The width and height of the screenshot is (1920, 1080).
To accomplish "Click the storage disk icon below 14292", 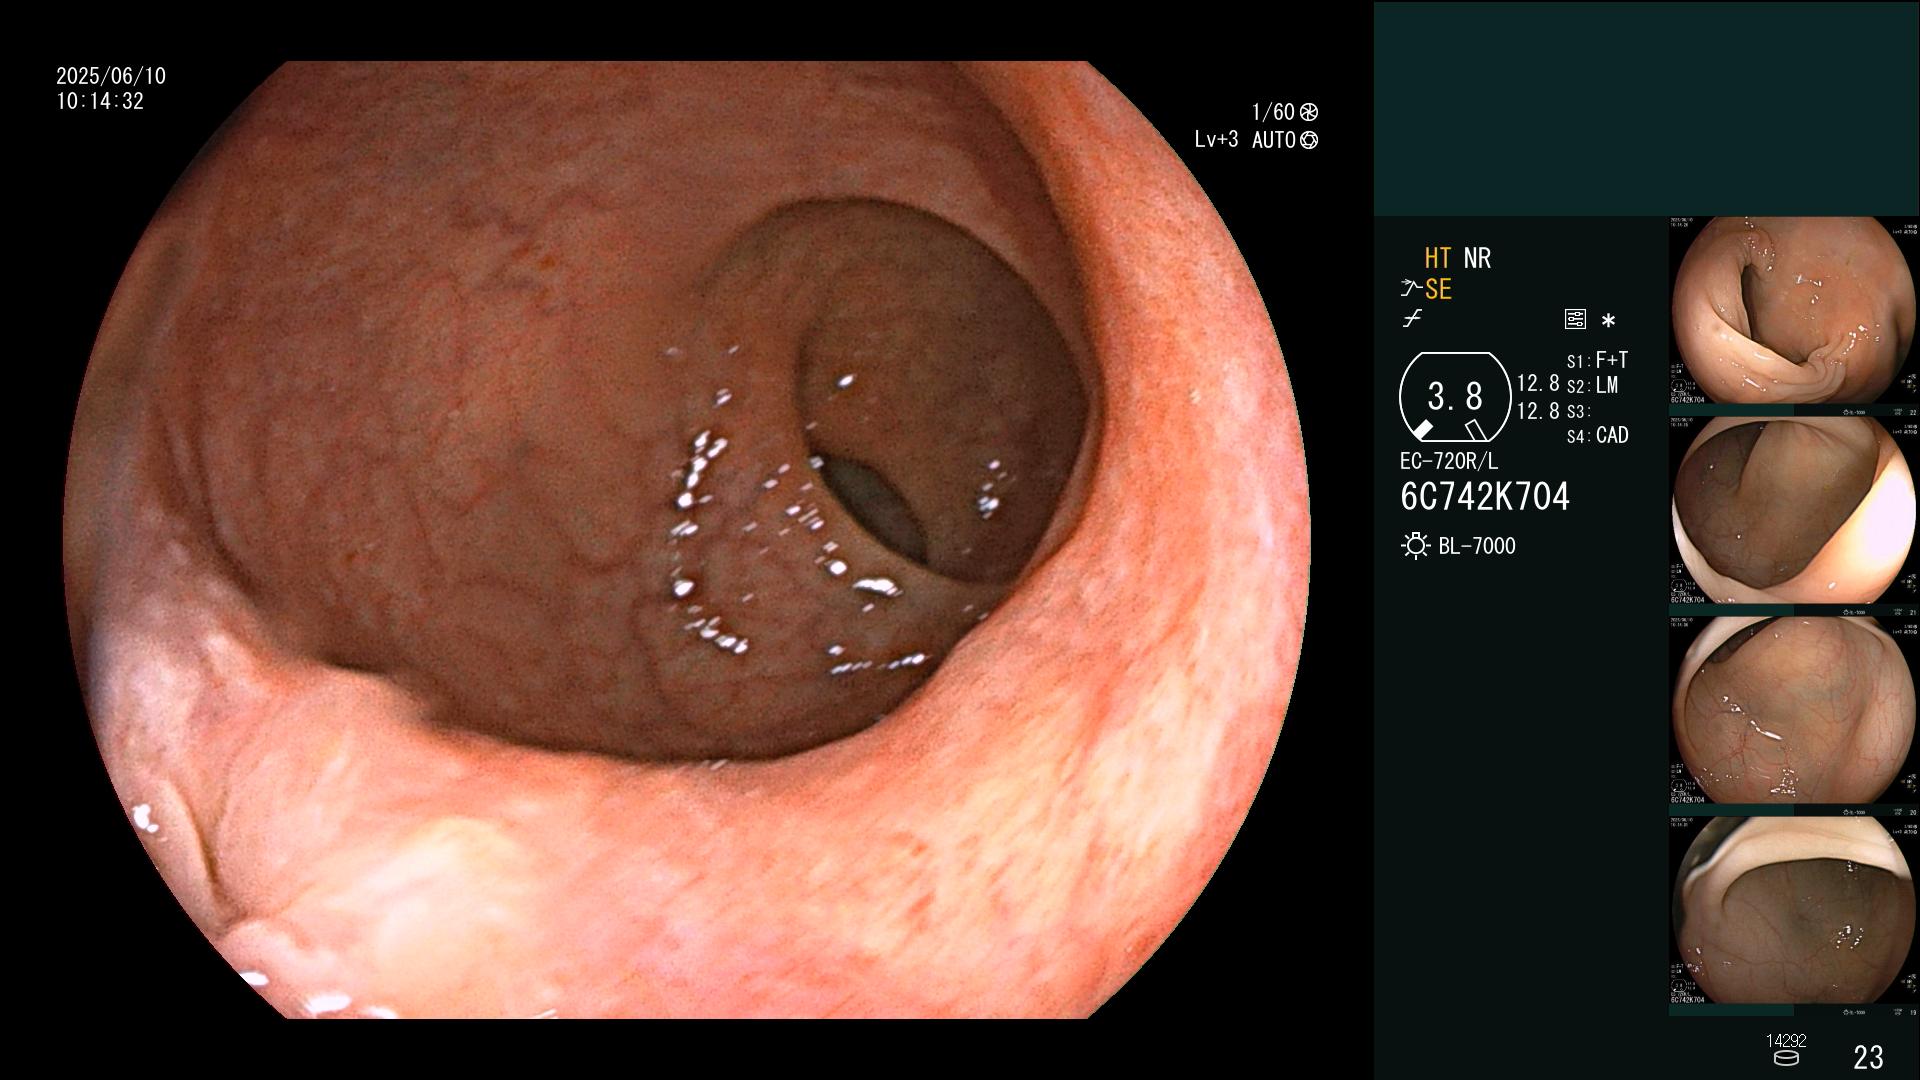I will coord(1785,1058).
